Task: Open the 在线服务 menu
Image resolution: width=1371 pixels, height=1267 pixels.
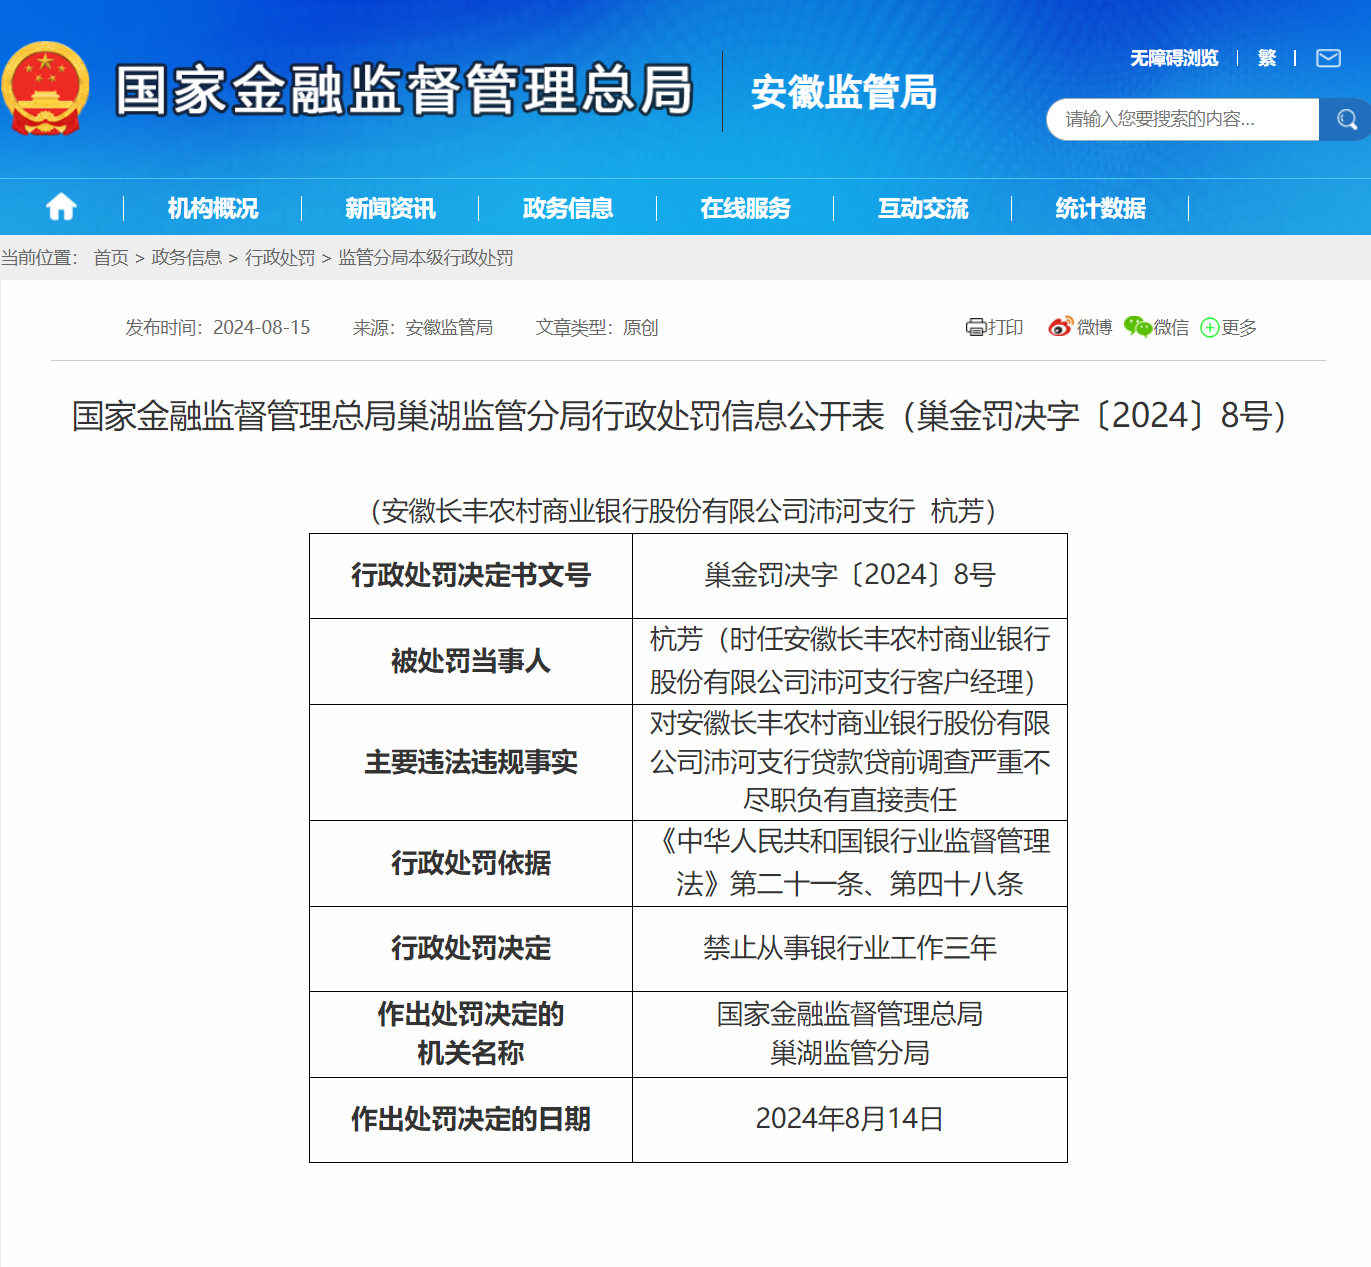Action: coord(746,208)
